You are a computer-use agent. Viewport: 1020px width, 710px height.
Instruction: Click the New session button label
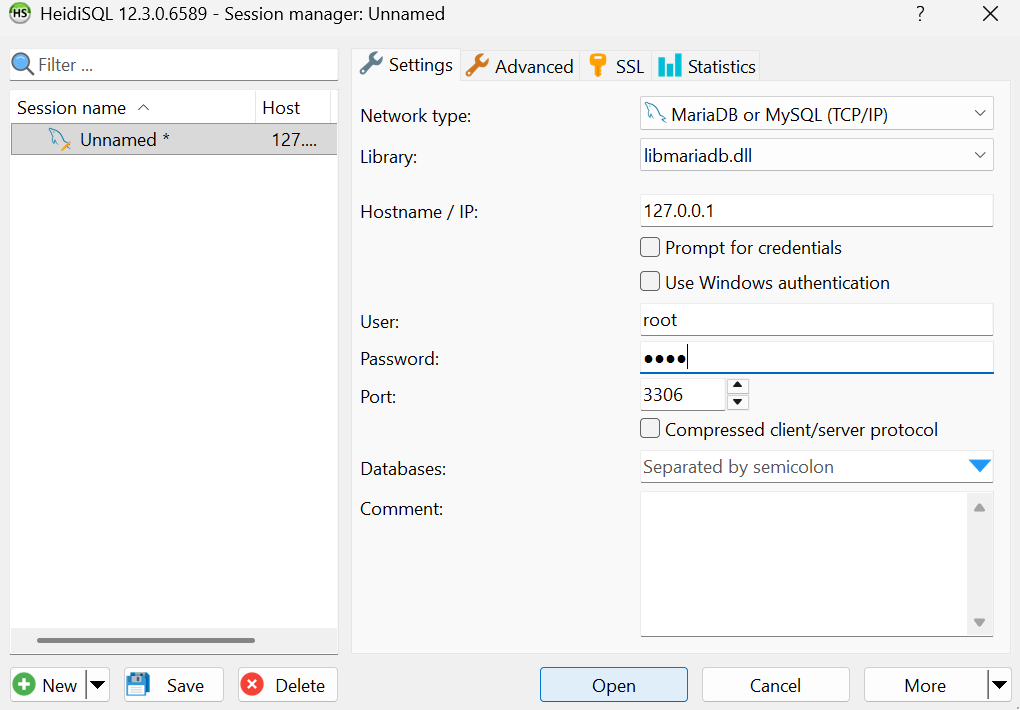[x=59, y=685]
